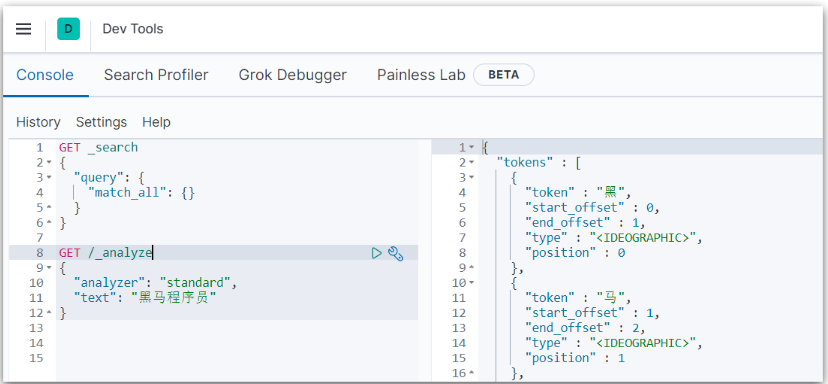Viewport: 828px width, 384px height.
Task: Open the wrench request options menu
Action: [396, 253]
